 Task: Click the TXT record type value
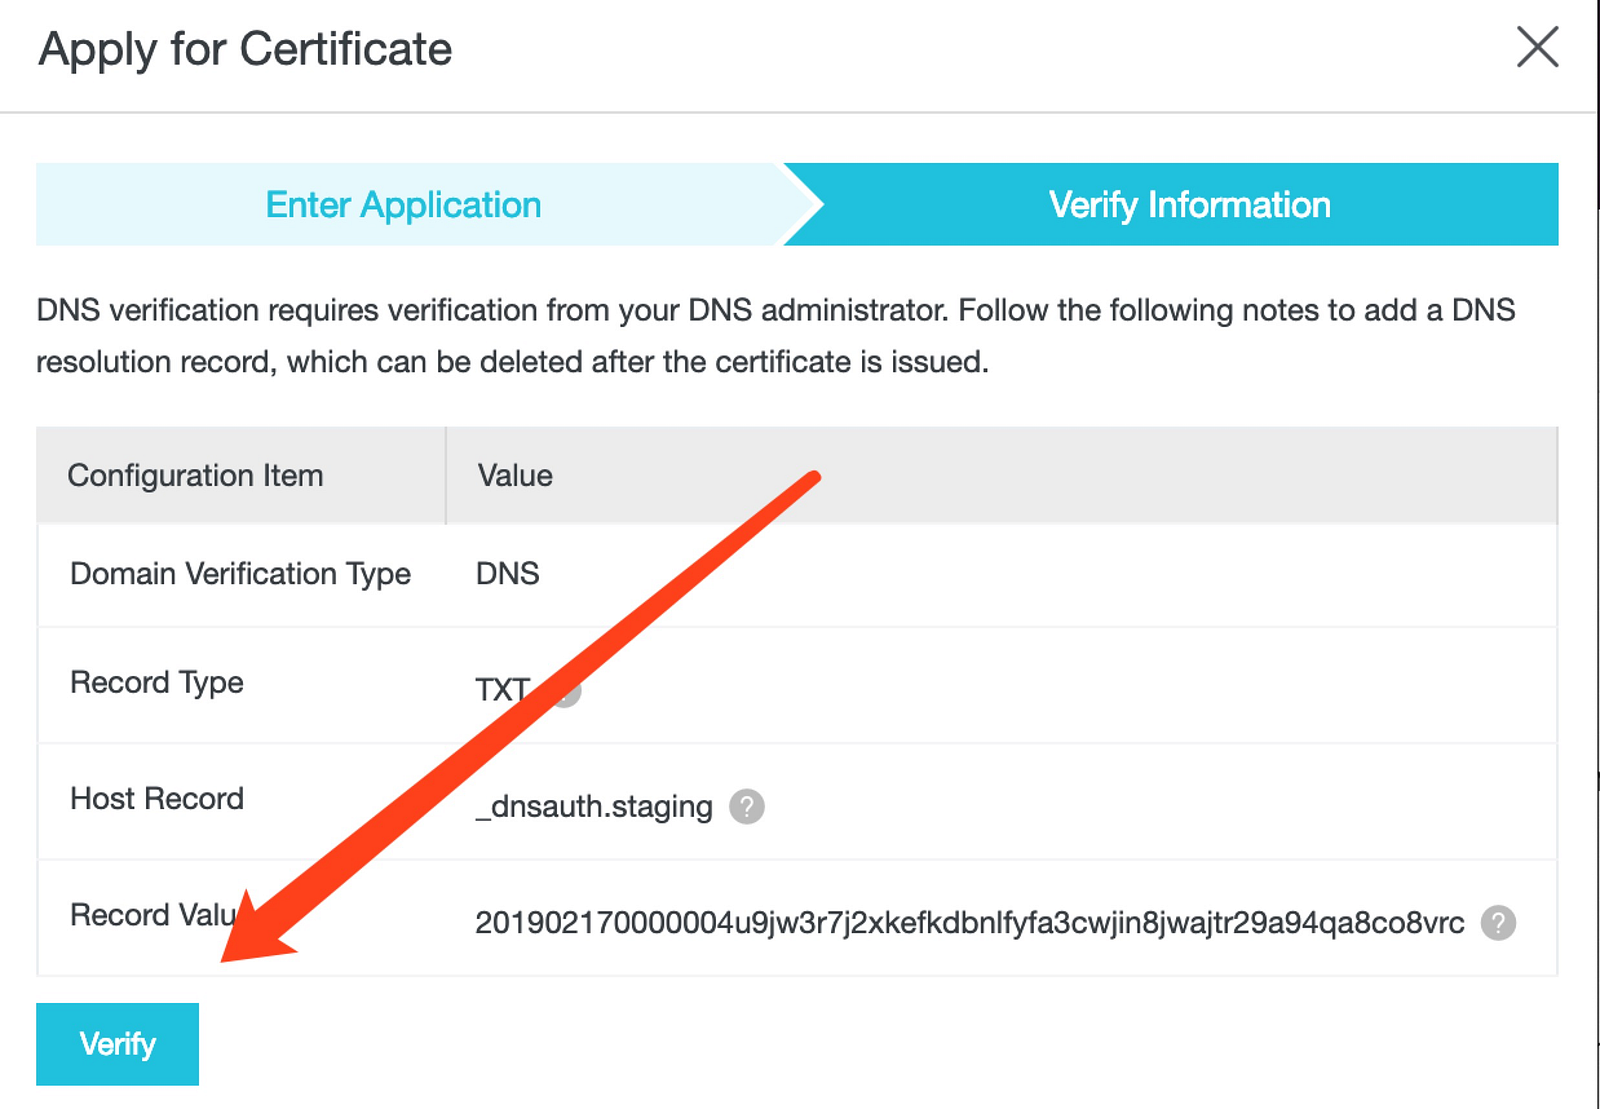pos(498,690)
